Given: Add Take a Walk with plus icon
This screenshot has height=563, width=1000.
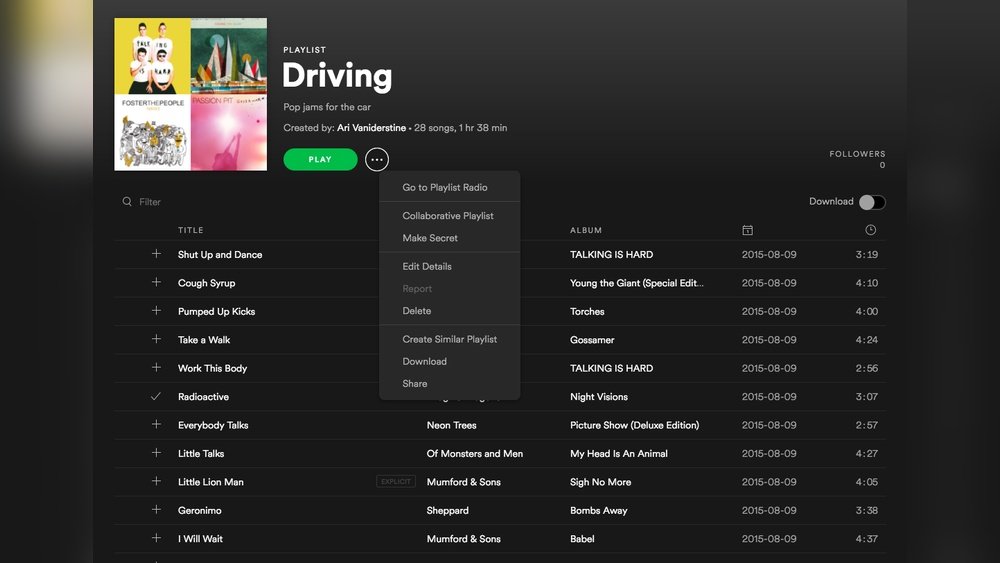Looking at the screenshot, I should pyautogui.click(x=156, y=339).
